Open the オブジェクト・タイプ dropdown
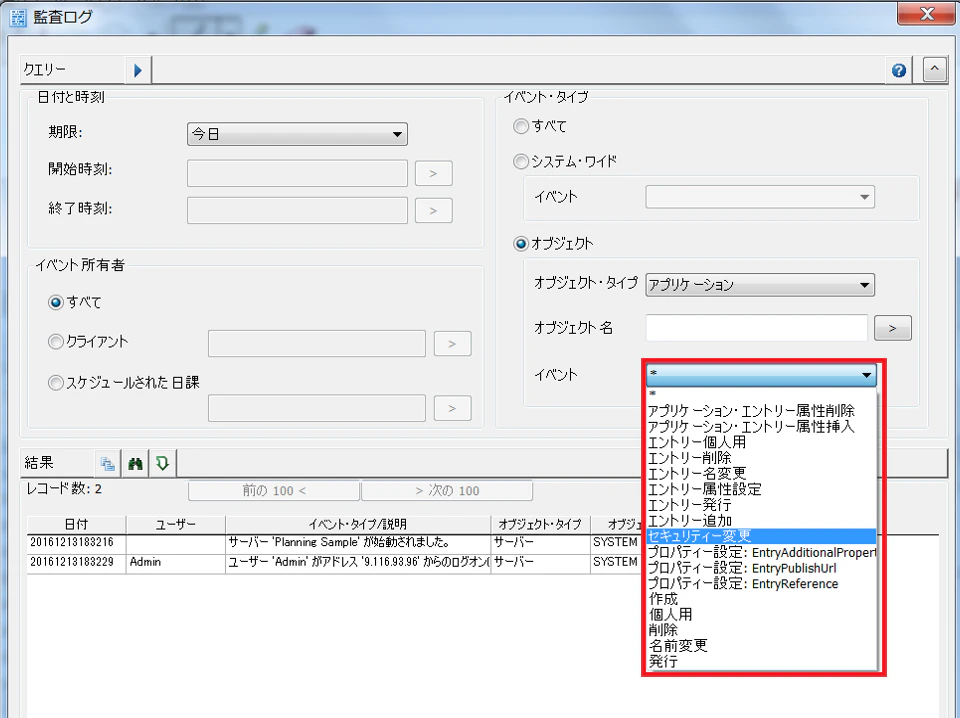Screen dimensions: 960x718 [760, 285]
